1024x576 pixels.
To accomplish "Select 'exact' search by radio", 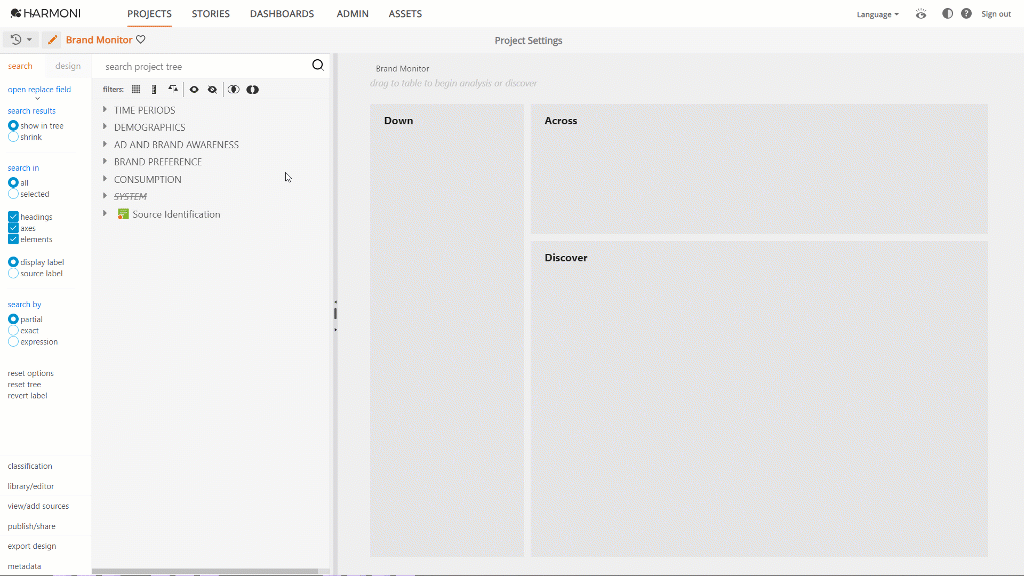I will (13, 330).
